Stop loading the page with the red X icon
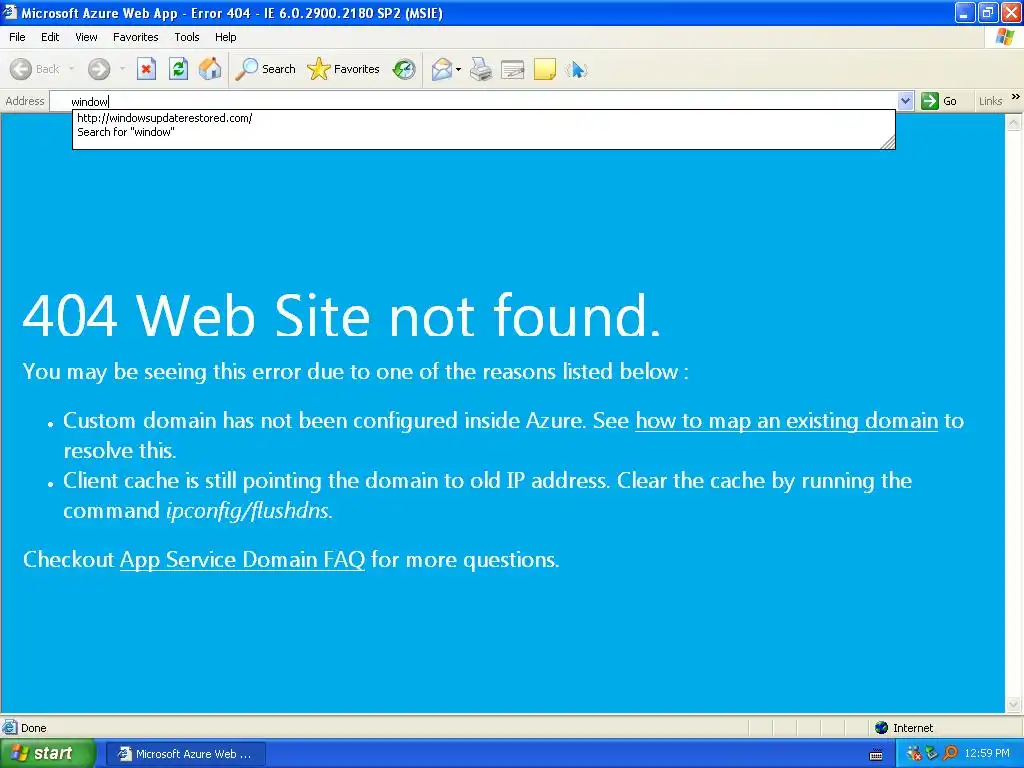The image size is (1024, 768). (x=146, y=69)
